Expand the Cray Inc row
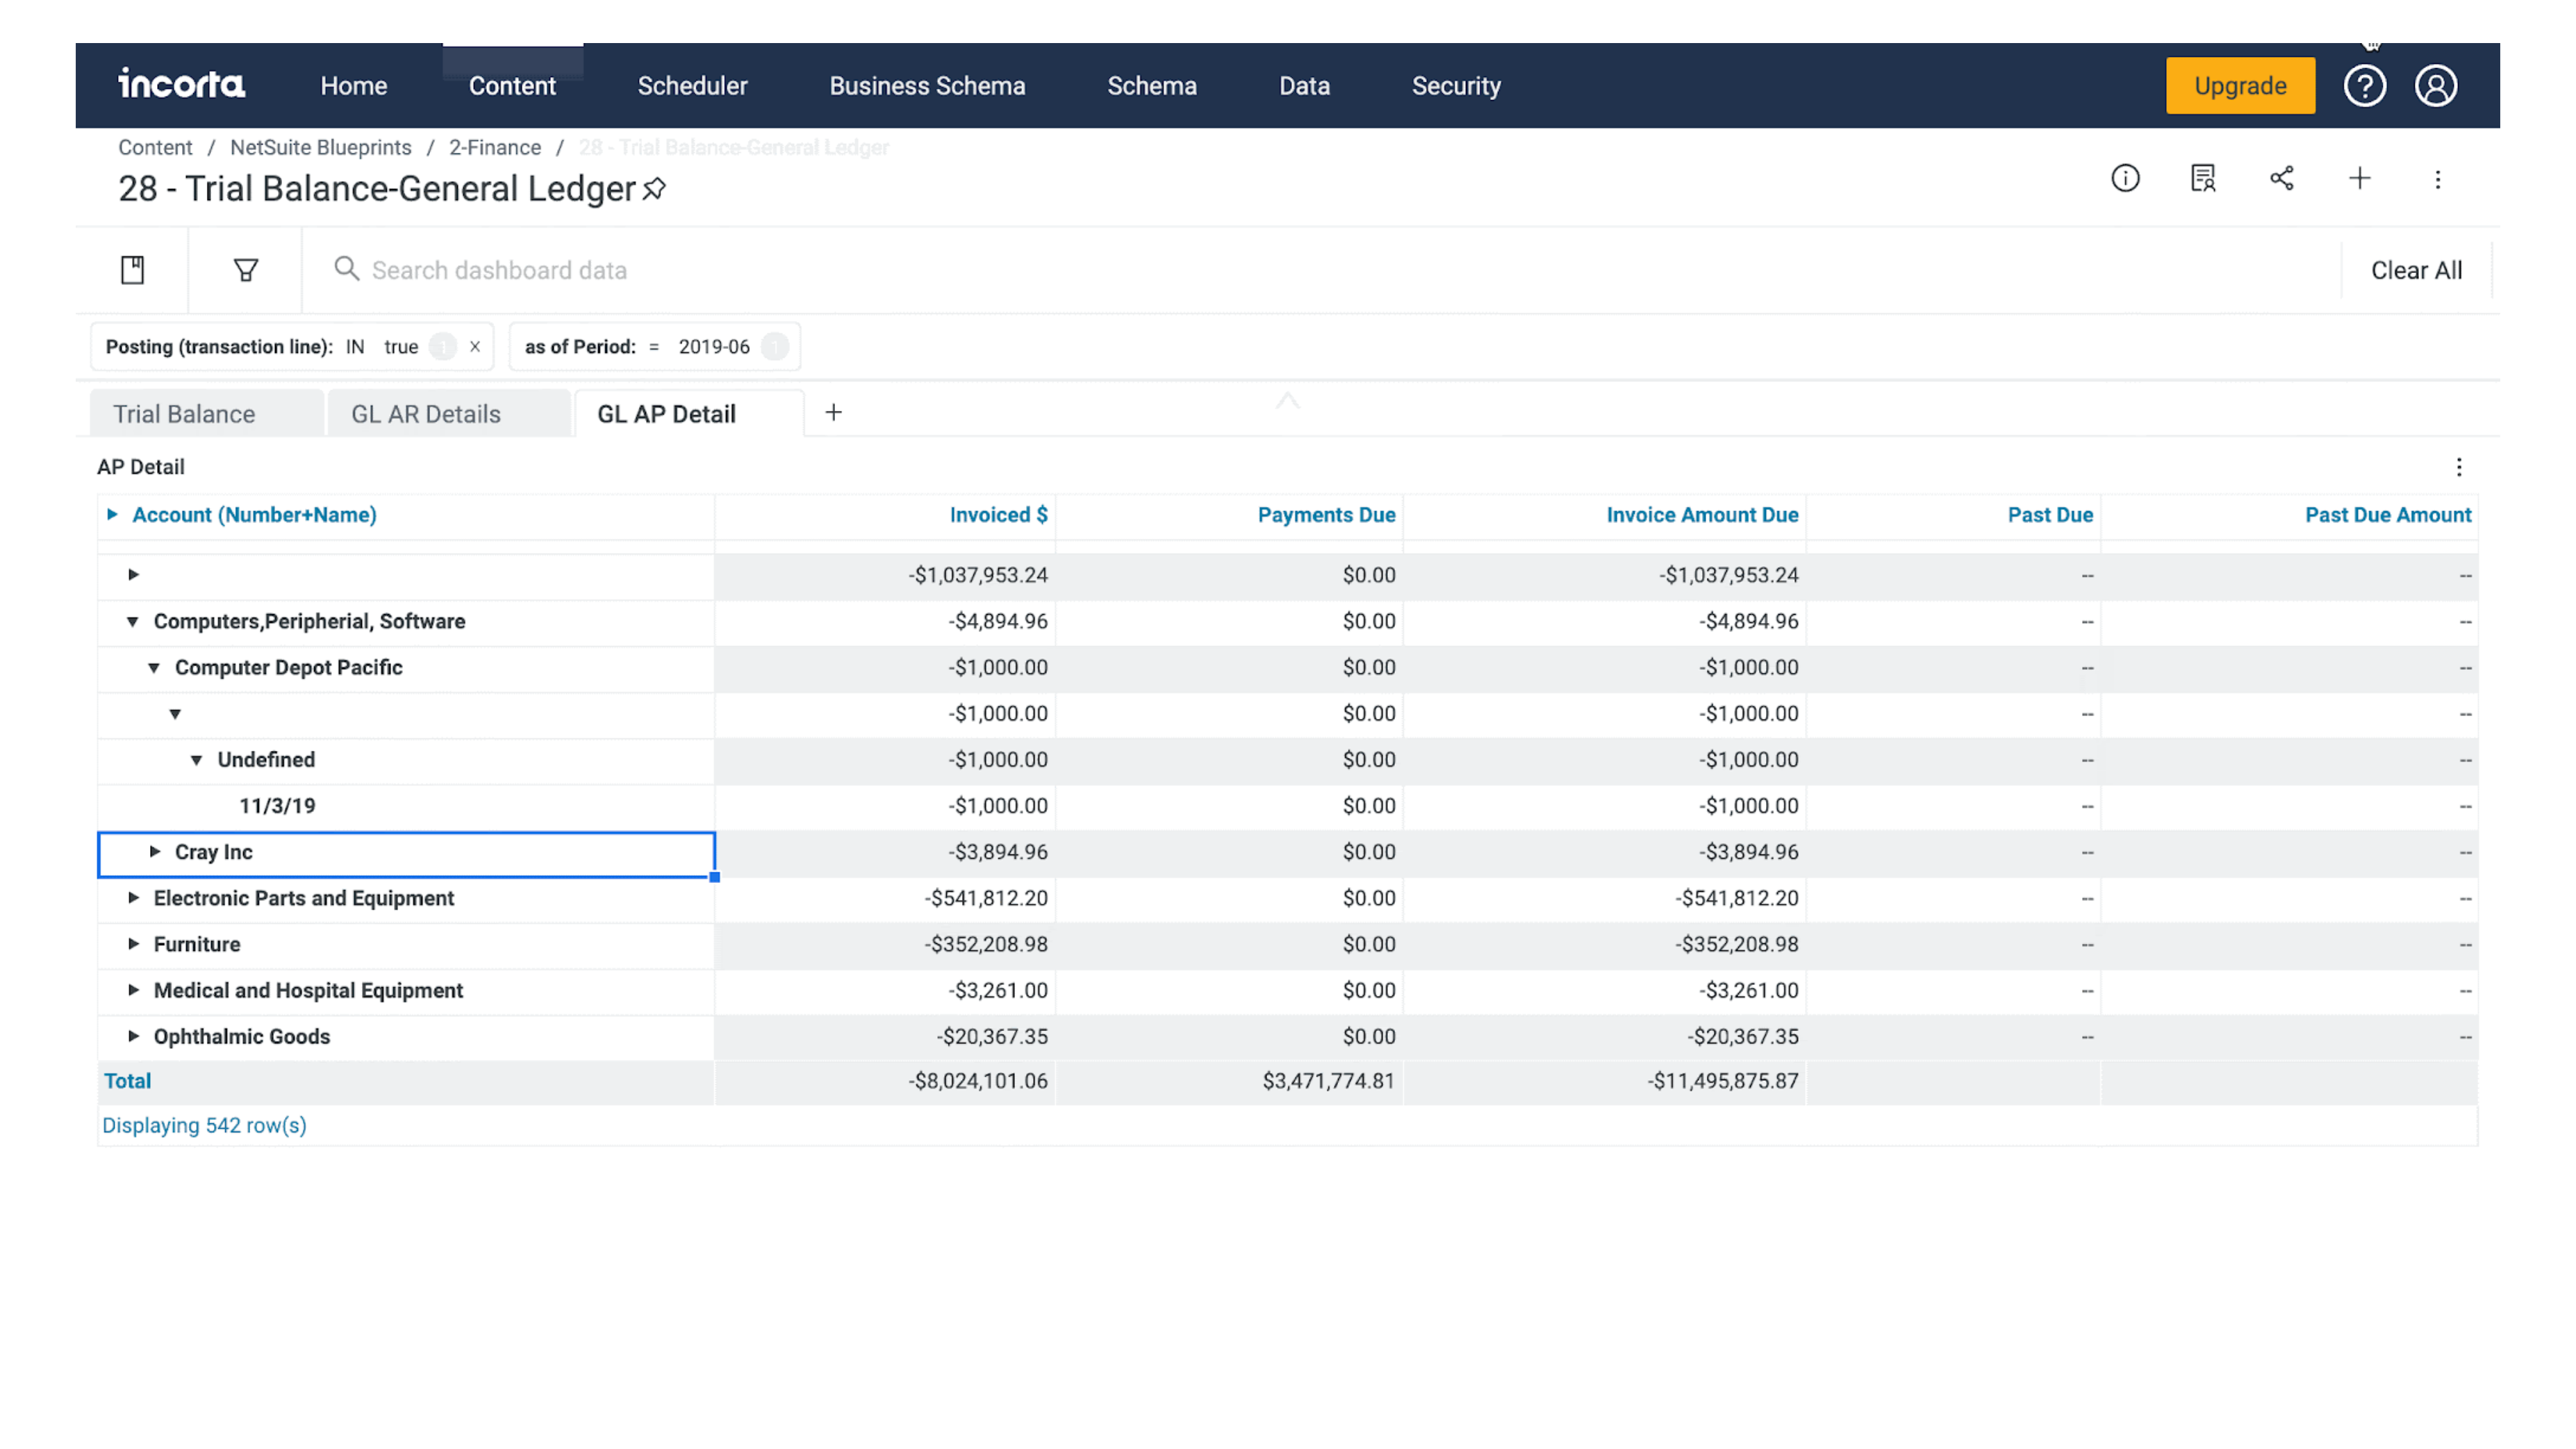 pyautogui.click(x=155, y=851)
